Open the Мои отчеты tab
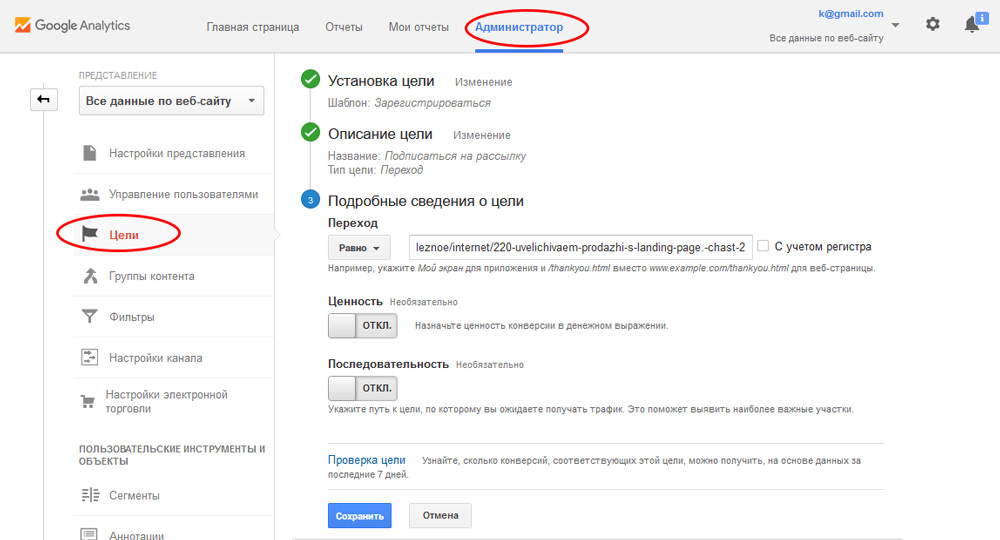Image resolution: width=1000 pixels, height=540 pixels. pyautogui.click(x=418, y=27)
